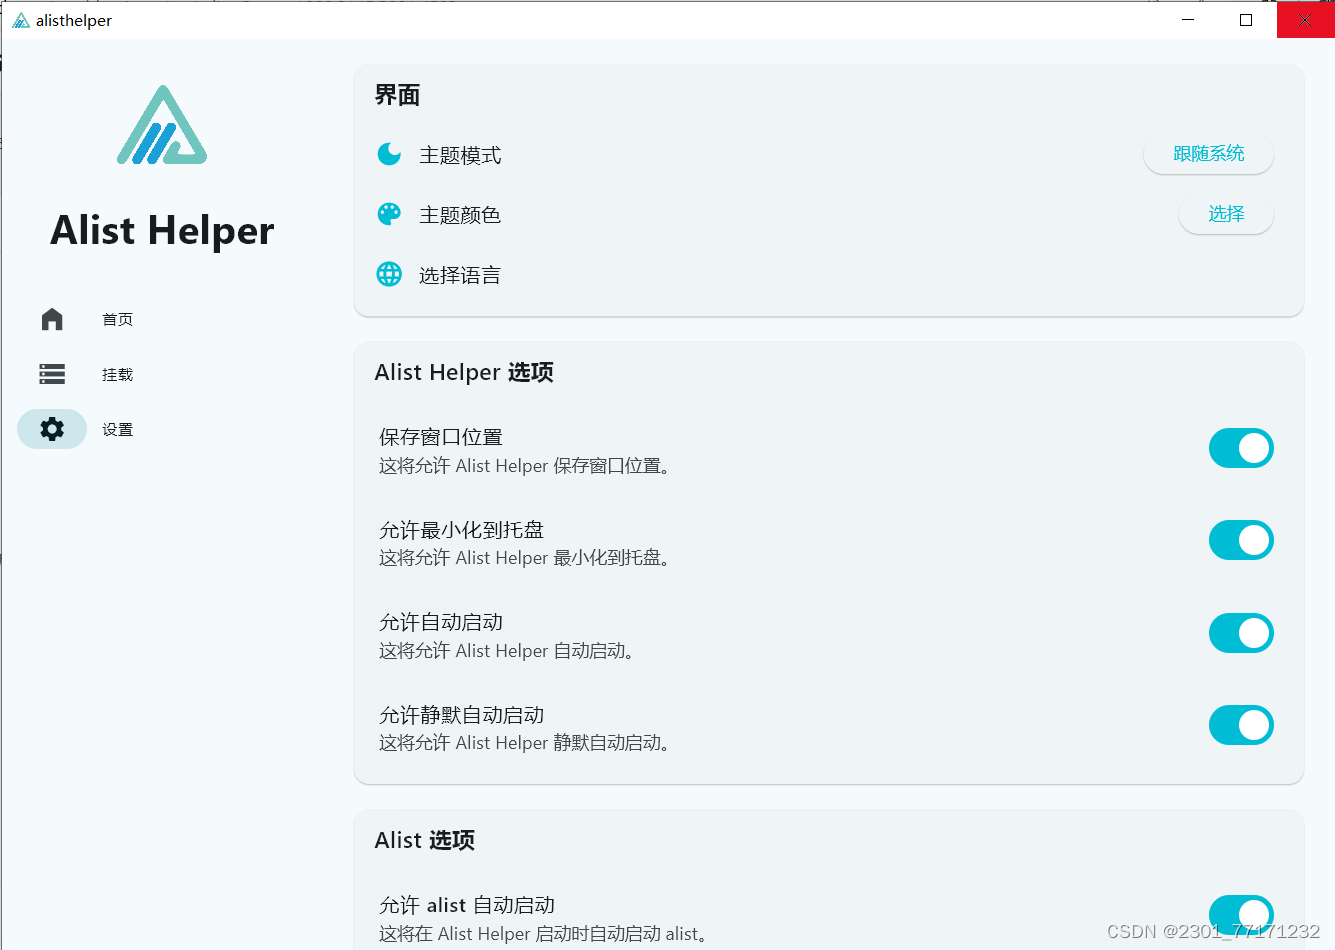The image size is (1335, 950).
Task: Click the palette theme color icon
Action: click(x=389, y=214)
